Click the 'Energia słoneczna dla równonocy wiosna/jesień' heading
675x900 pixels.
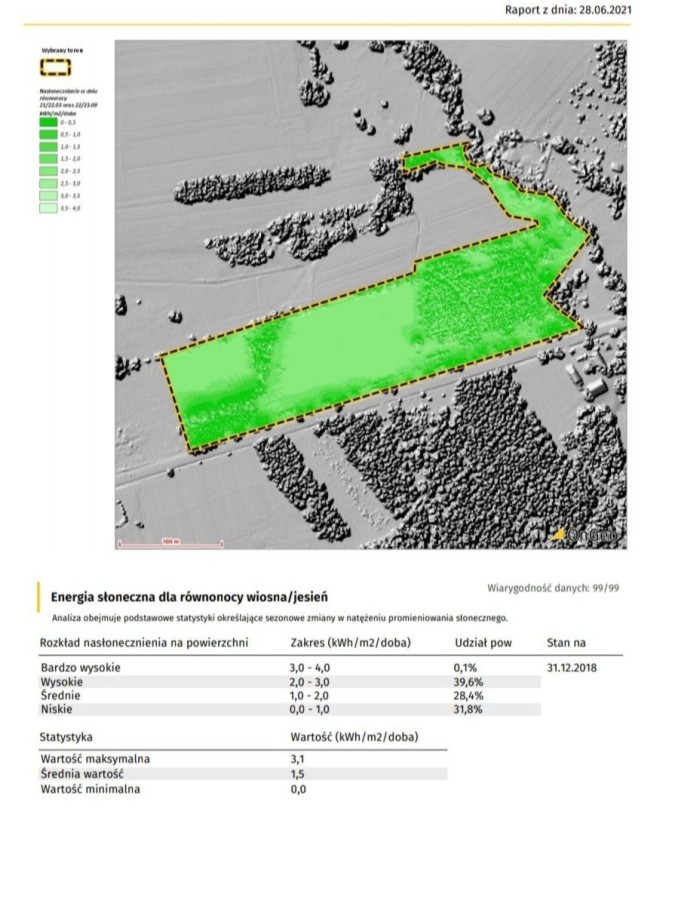189,597
